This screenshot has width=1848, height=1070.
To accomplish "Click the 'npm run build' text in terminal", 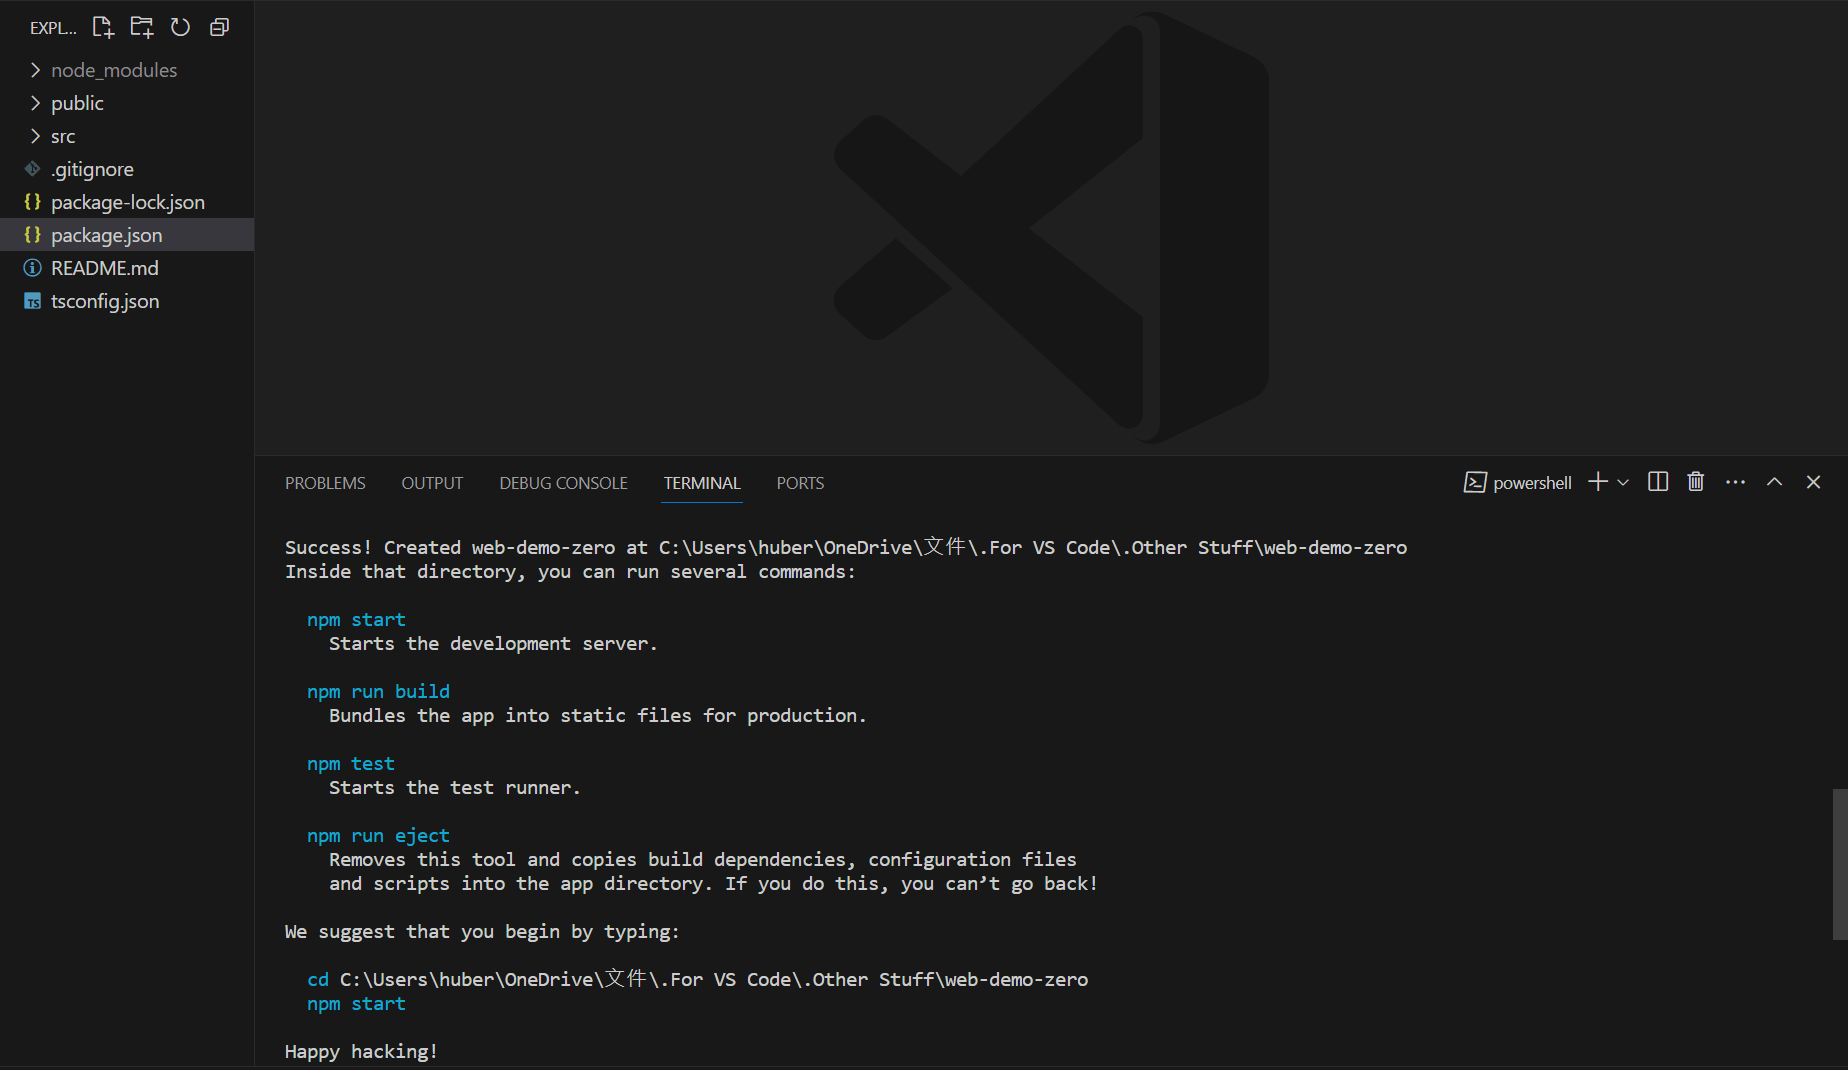I will click(x=378, y=691).
